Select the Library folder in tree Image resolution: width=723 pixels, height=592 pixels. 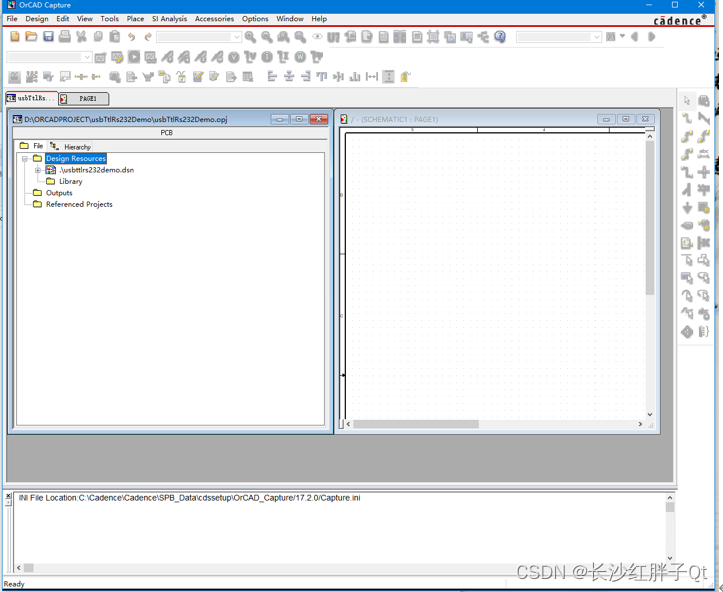[71, 182]
